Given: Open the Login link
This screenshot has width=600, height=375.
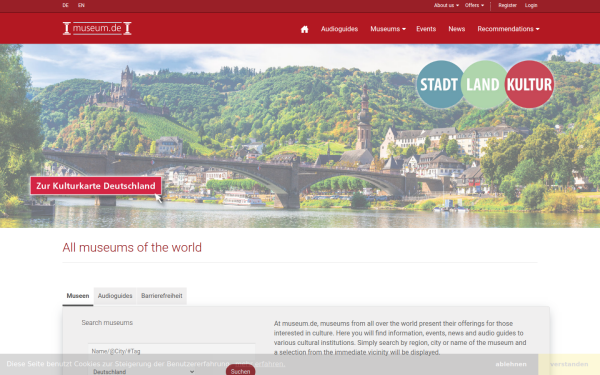Looking at the screenshot, I should pyautogui.click(x=531, y=5).
